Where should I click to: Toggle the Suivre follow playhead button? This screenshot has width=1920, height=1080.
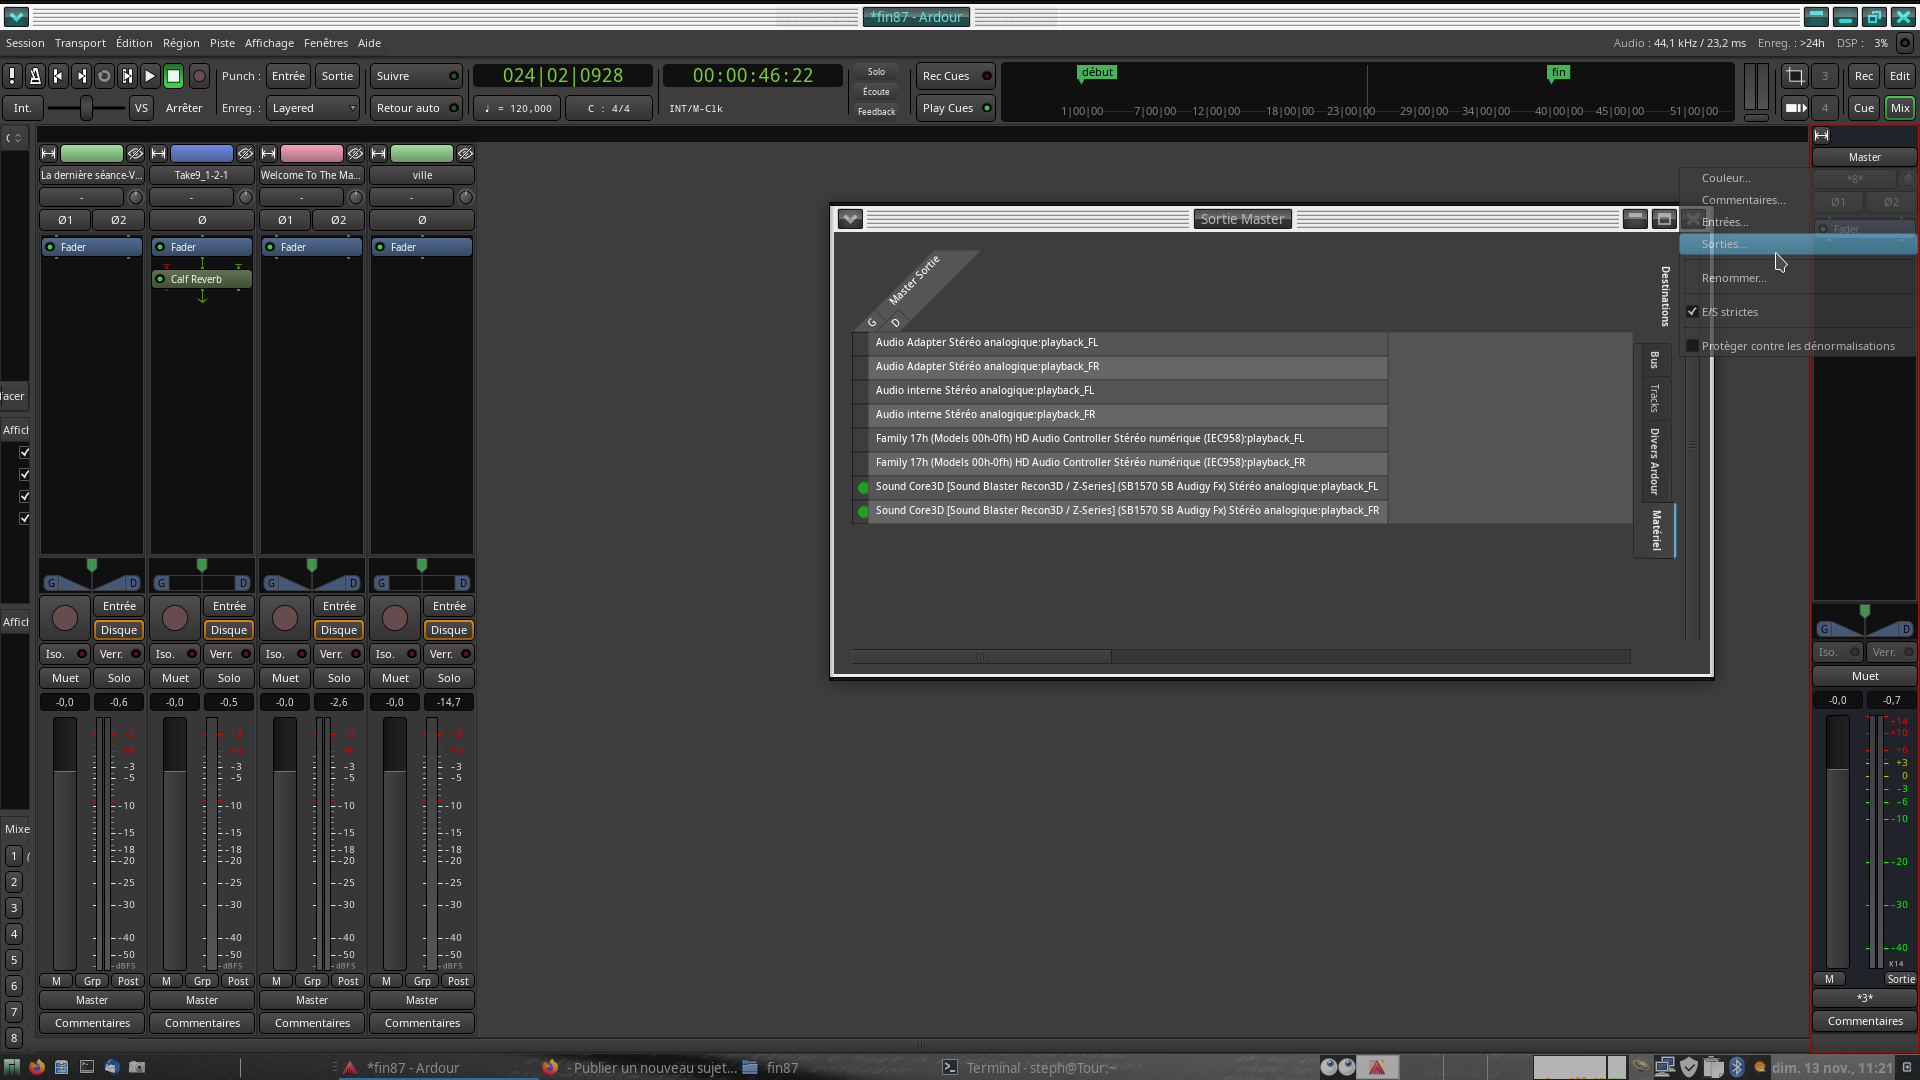pos(416,76)
